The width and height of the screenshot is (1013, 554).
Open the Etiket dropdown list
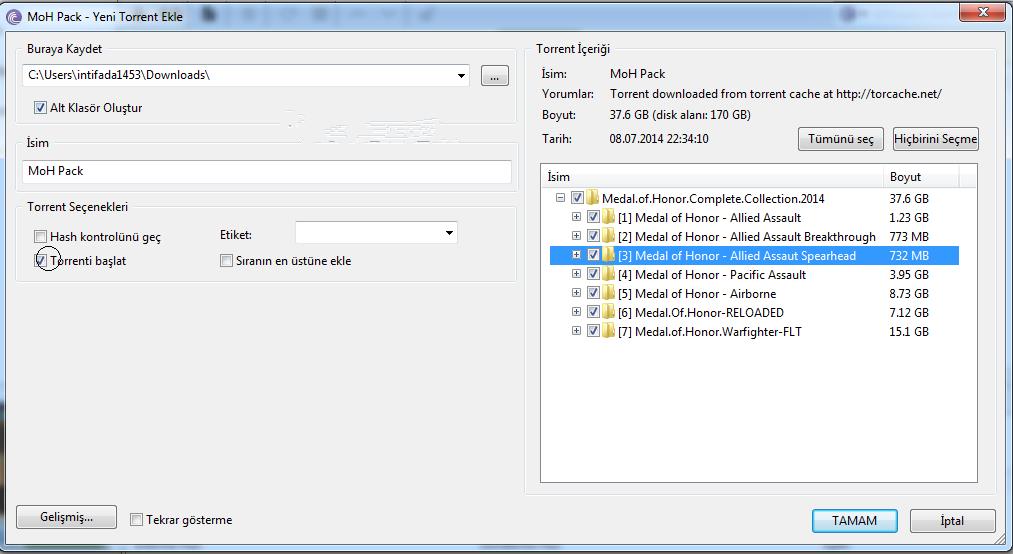pos(448,233)
